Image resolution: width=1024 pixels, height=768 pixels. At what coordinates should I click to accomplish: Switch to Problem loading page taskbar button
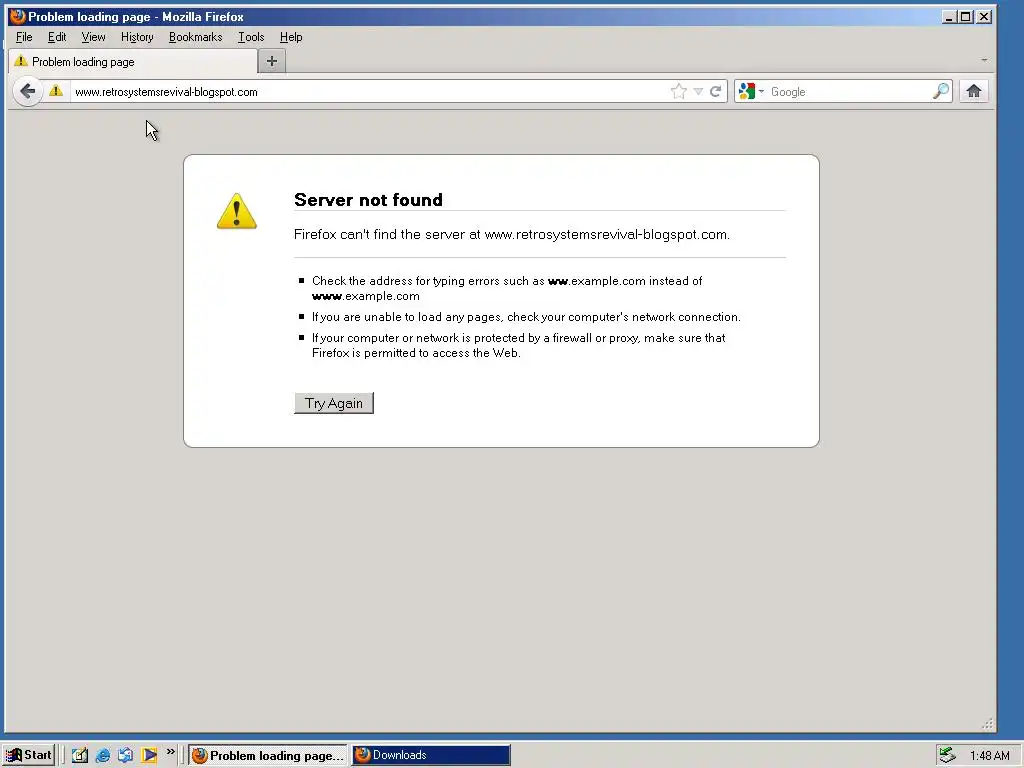268,755
